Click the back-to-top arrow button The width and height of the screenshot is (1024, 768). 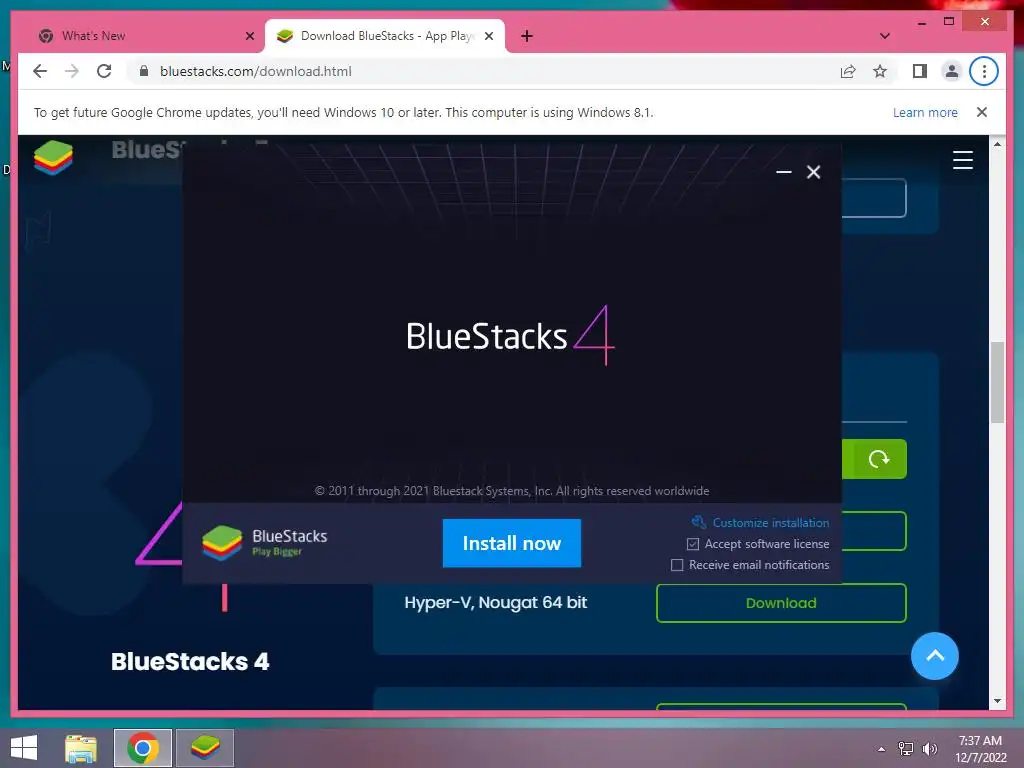[x=935, y=656]
